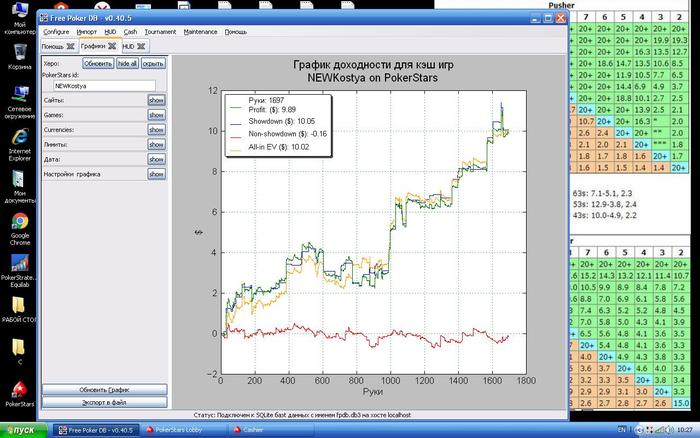
Task: Click the PokerStars id input field
Action: [104, 86]
